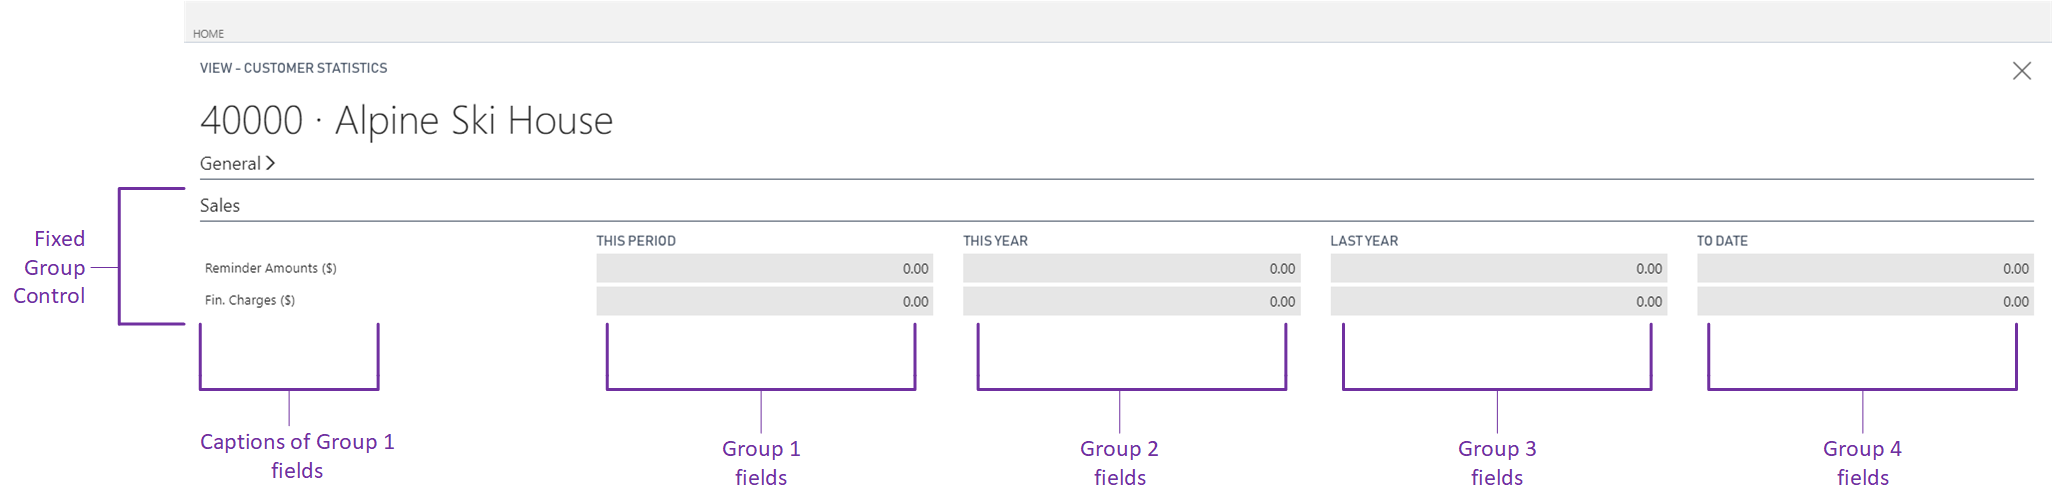2053x504 pixels.
Task: Click the 'THIS PERIOD' column header
Action: [x=636, y=241]
